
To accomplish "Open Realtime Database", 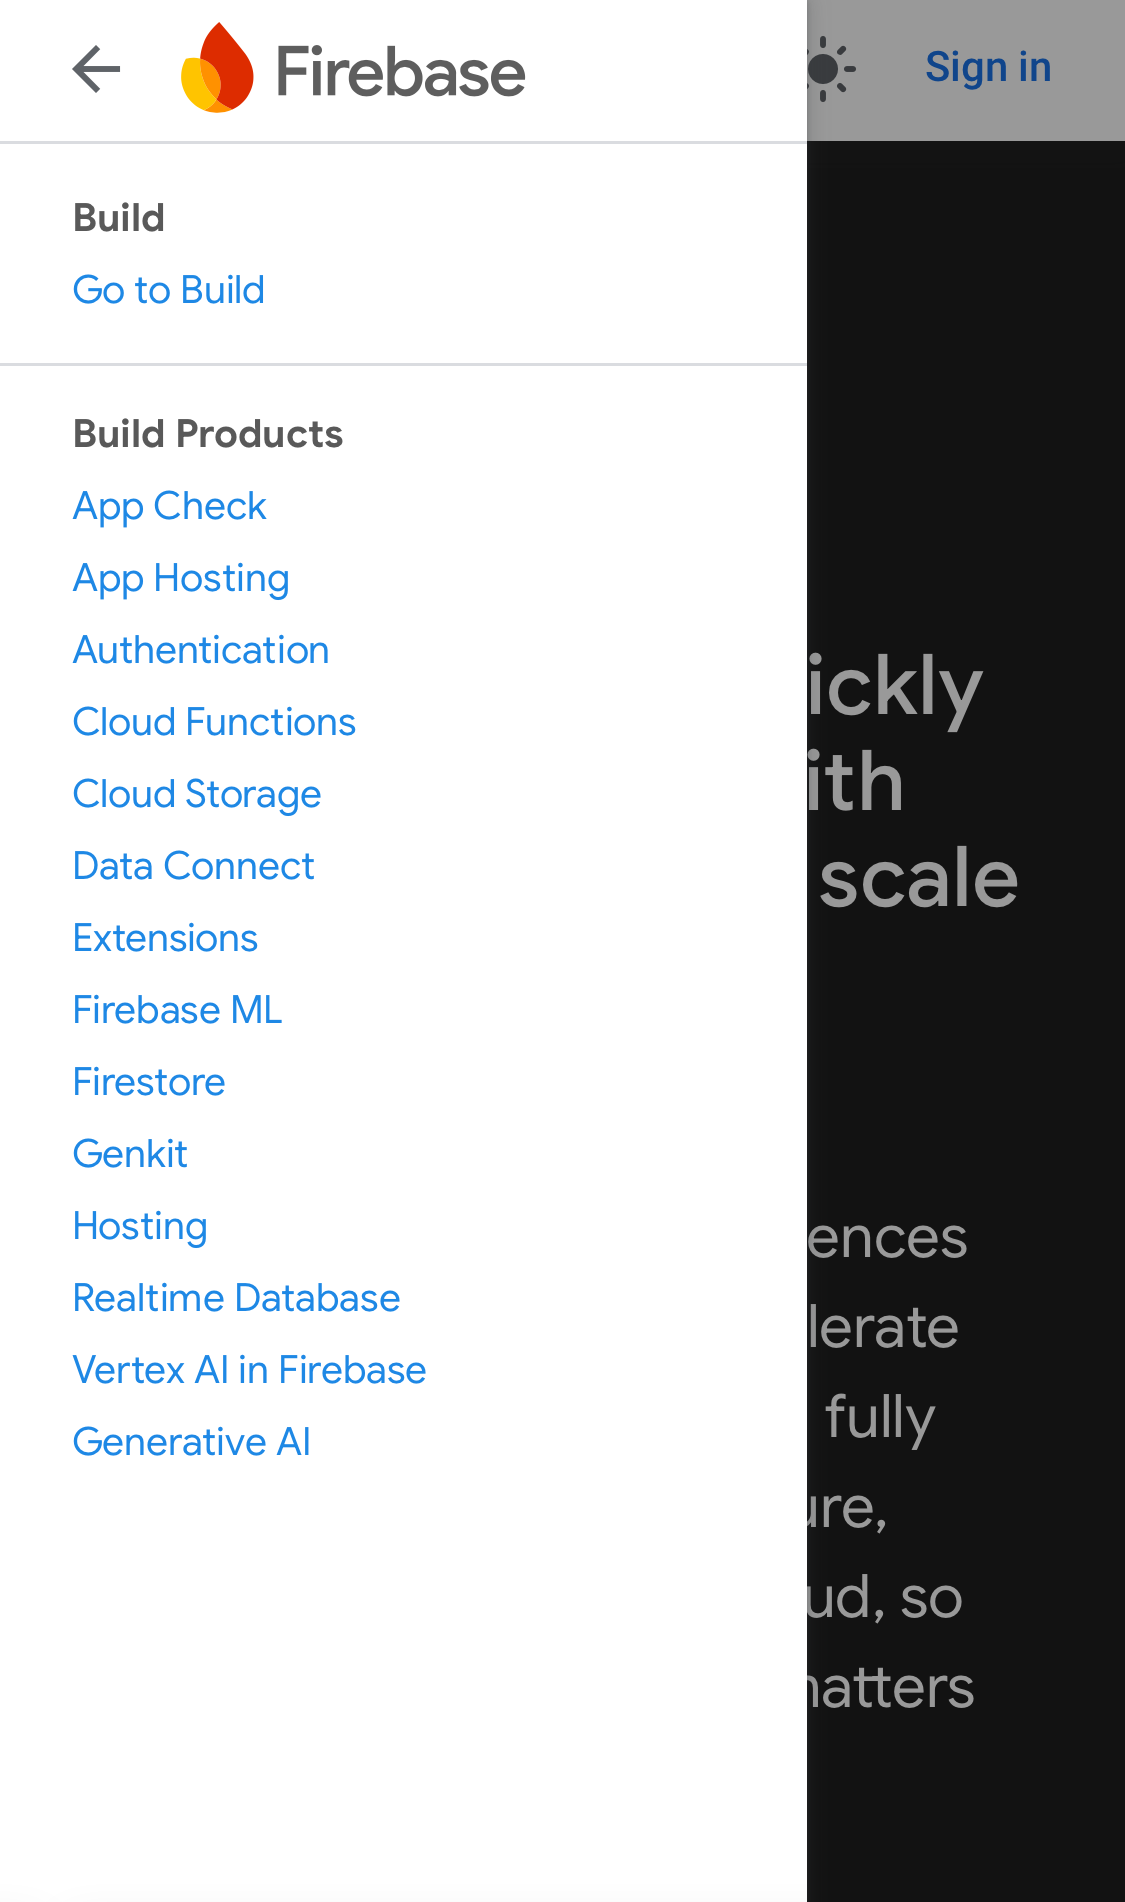I will [236, 1298].
